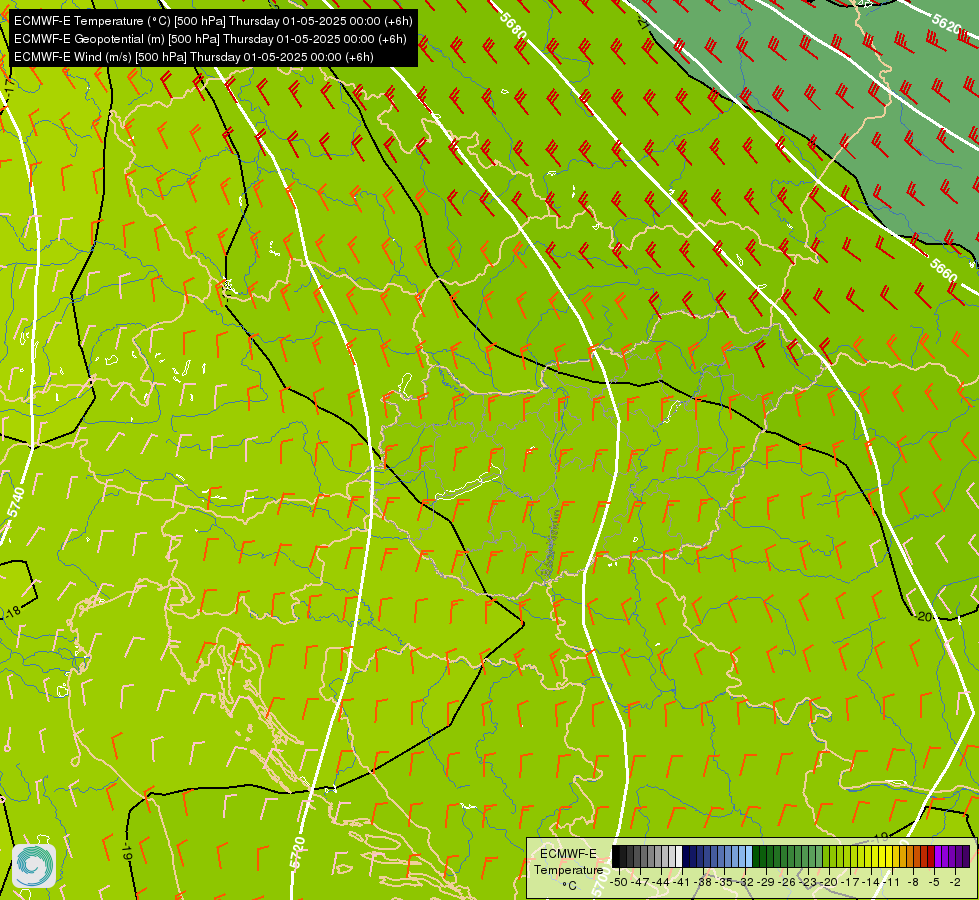Image resolution: width=979 pixels, height=900 pixels.
Task: Click the 5680 geopotential contour label
Action: [x=513, y=25]
